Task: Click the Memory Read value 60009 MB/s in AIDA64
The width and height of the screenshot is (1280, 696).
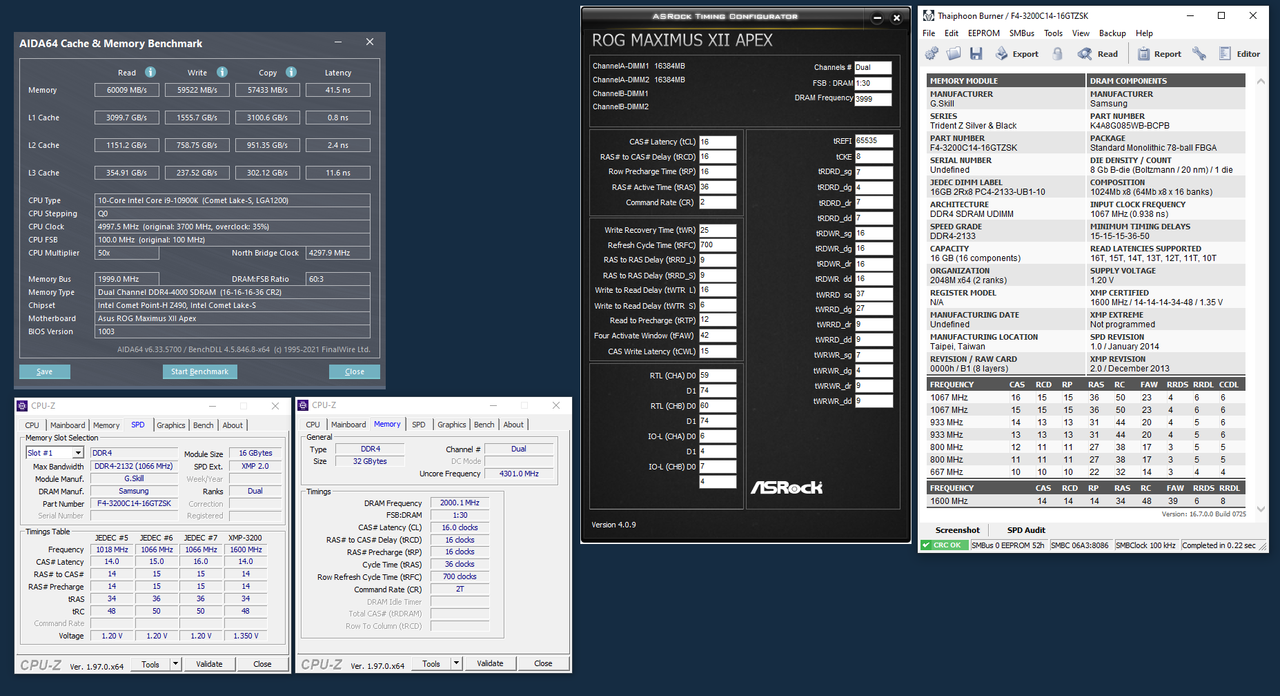Action: pos(125,90)
